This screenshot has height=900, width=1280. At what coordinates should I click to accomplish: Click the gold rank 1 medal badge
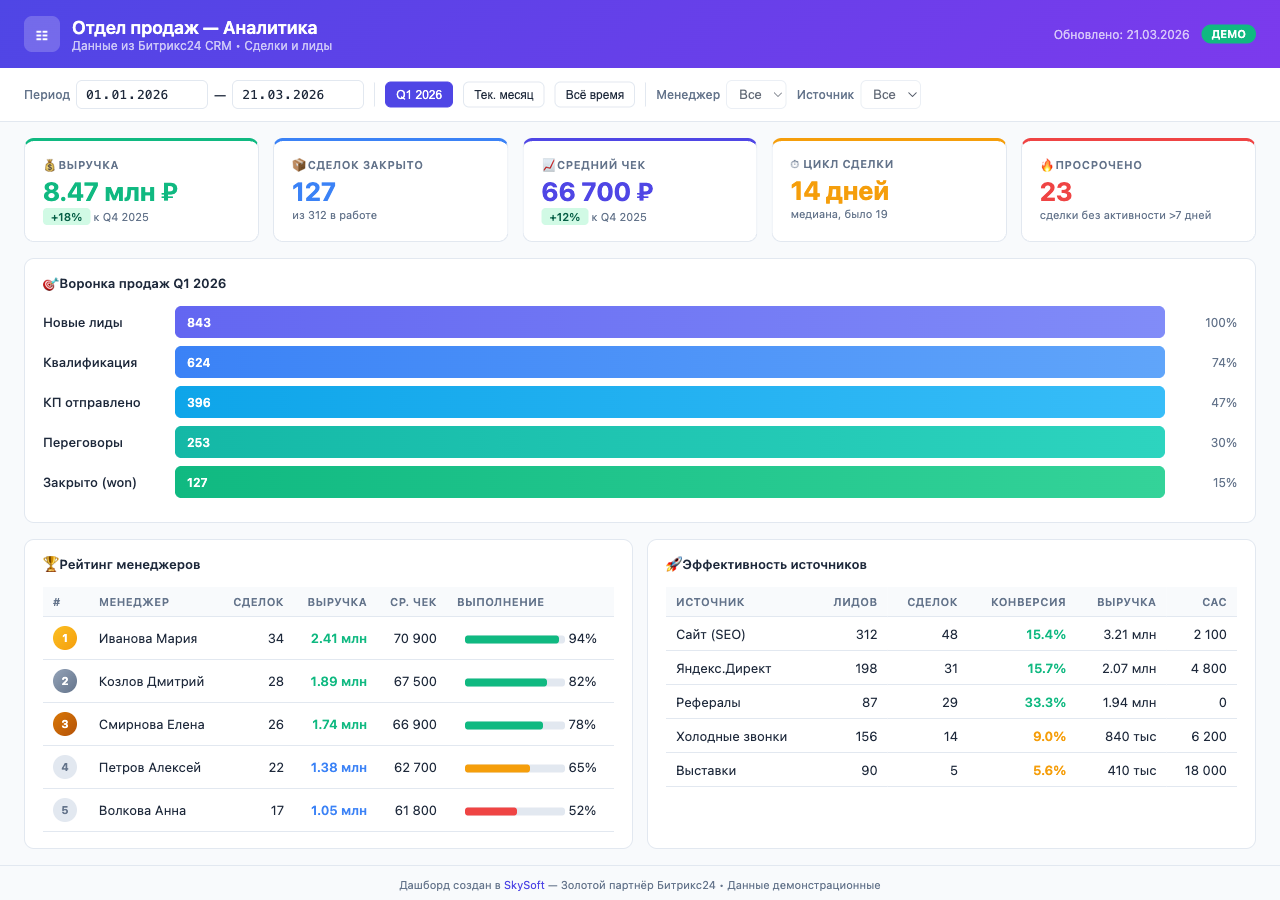pos(65,638)
